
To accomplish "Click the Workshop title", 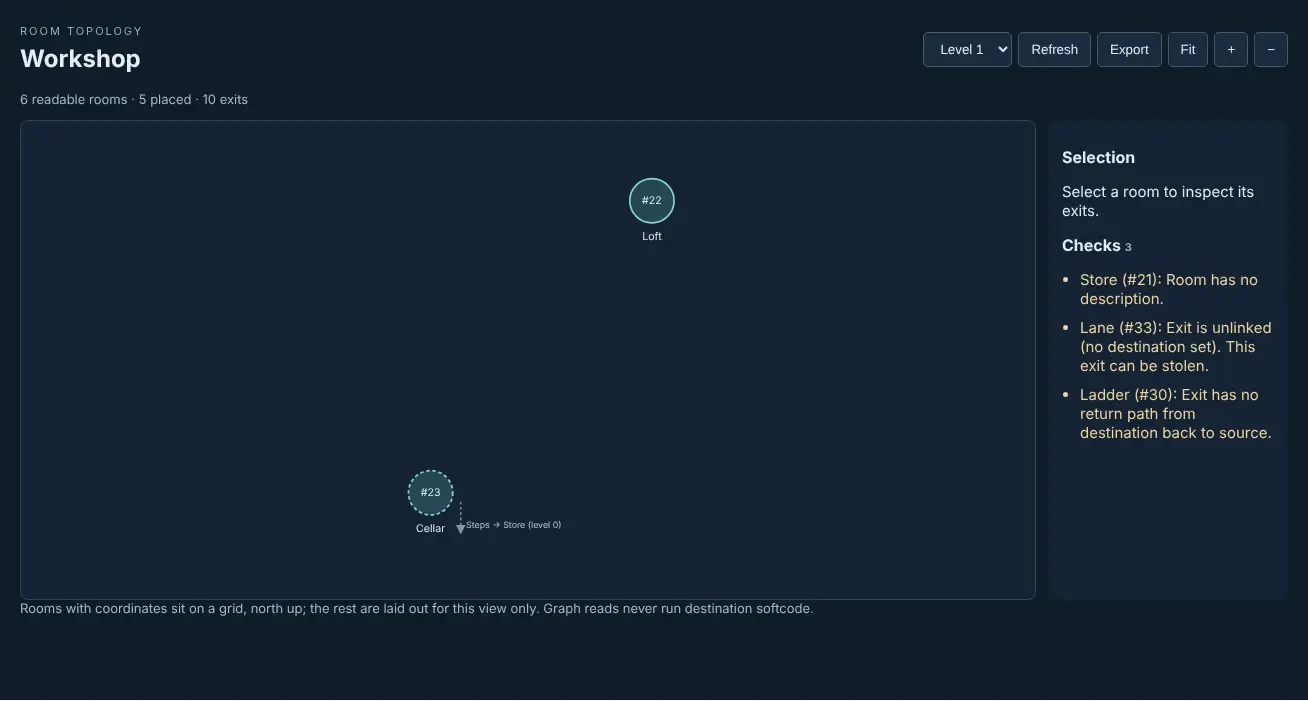I will point(80,59).
